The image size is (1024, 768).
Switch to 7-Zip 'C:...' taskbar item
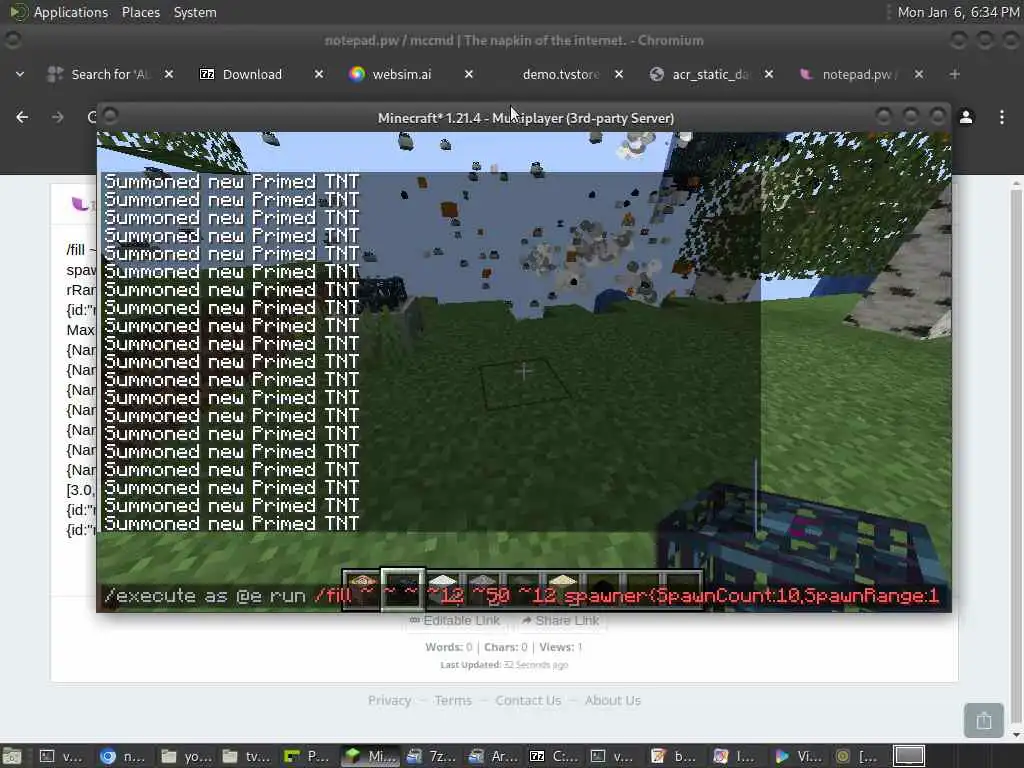point(552,756)
